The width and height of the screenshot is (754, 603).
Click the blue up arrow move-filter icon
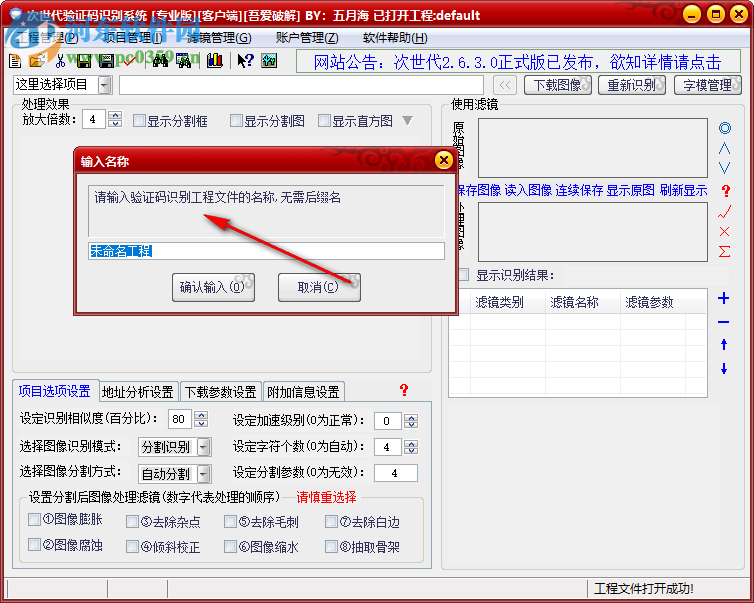point(724,344)
